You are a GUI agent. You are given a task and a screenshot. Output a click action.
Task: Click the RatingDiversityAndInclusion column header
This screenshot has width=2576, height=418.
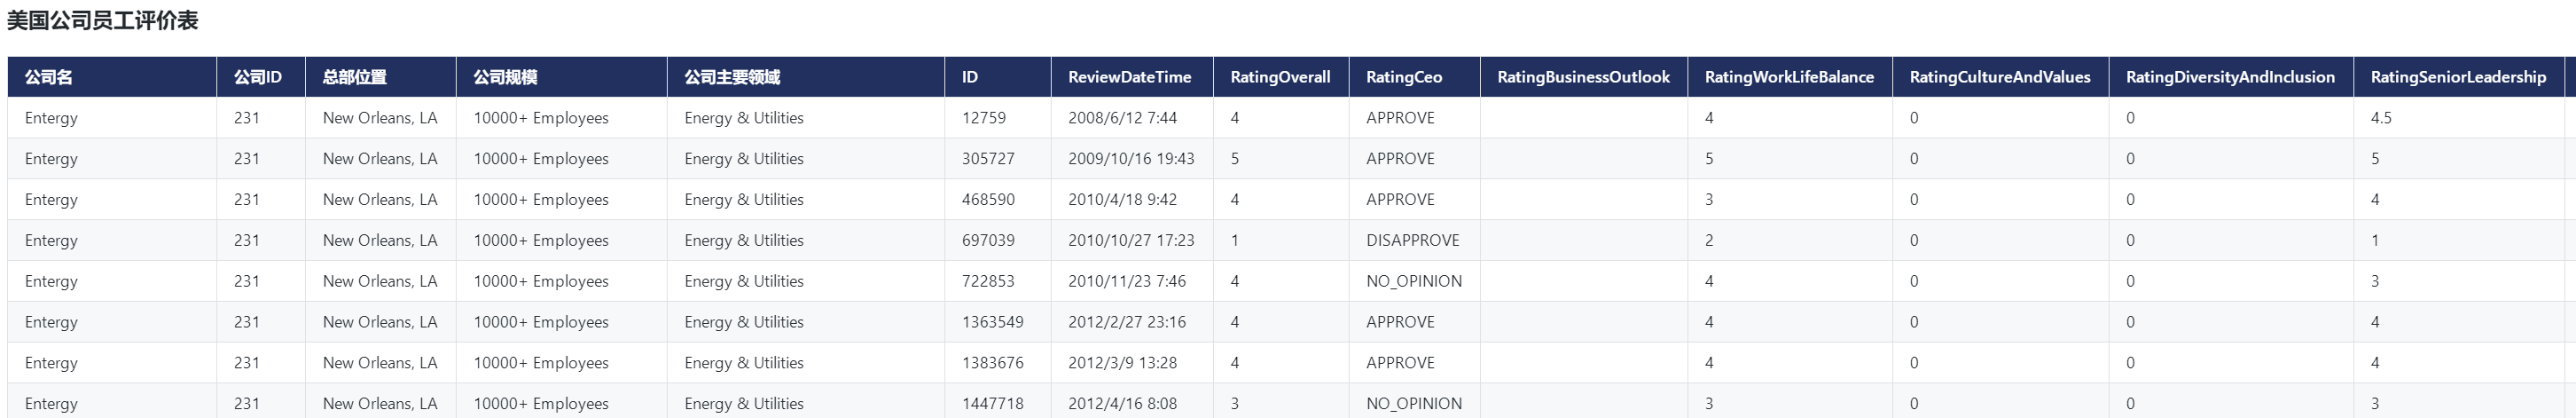[2230, 77]
